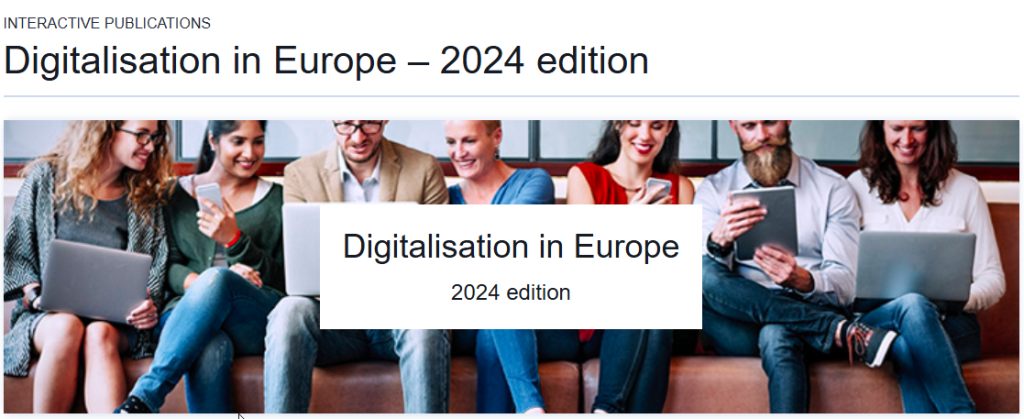
Task: Click the bearded man's grey sneaker
Action: 869,341
